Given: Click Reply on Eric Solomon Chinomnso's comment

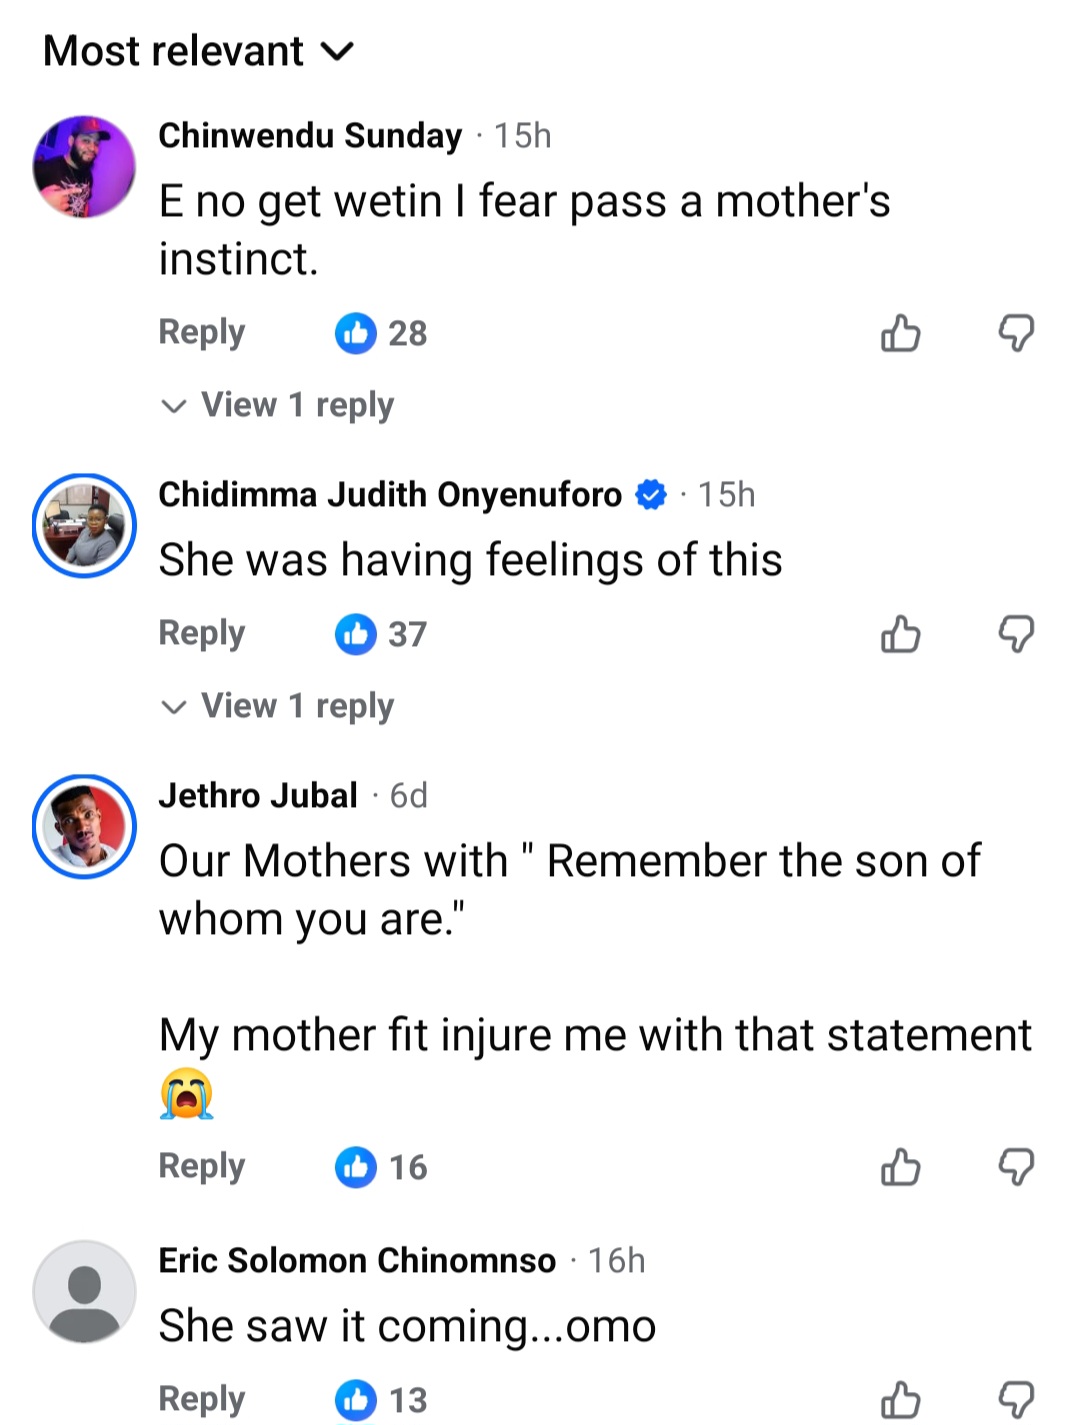Looking at the screenshot, I should coord(201,1397).
